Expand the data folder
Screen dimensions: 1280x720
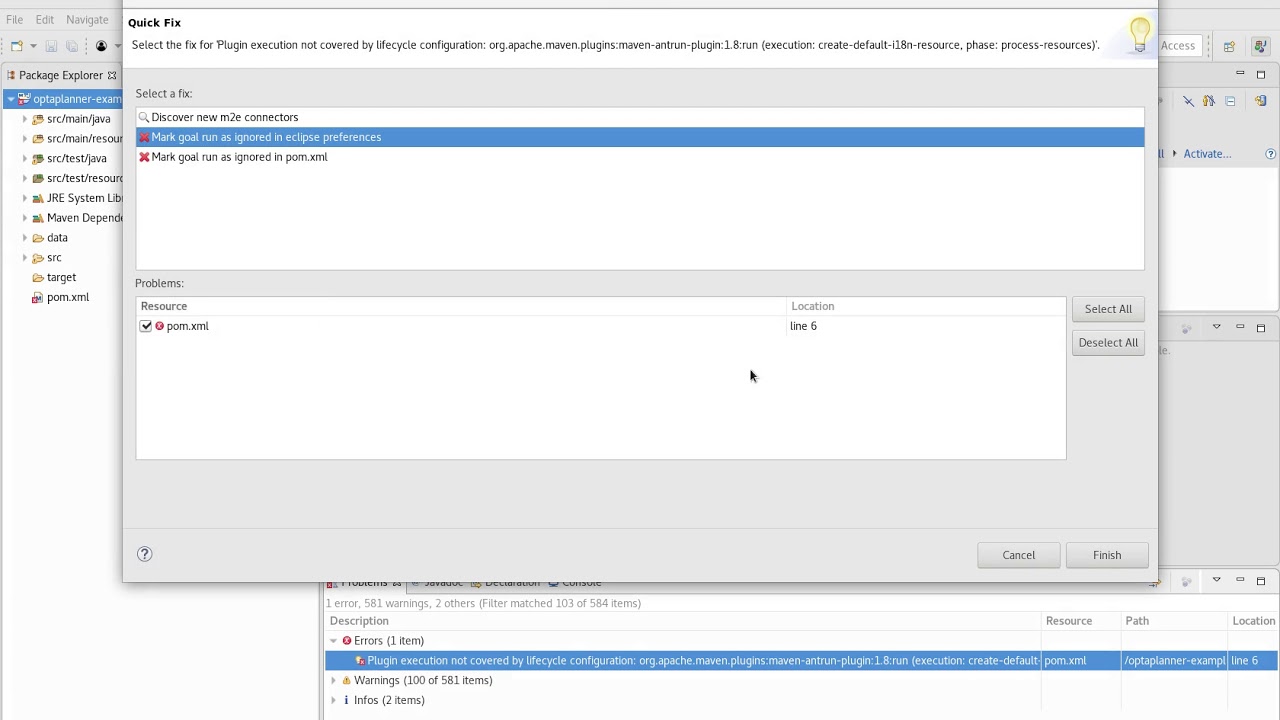(x=25, y=238)
